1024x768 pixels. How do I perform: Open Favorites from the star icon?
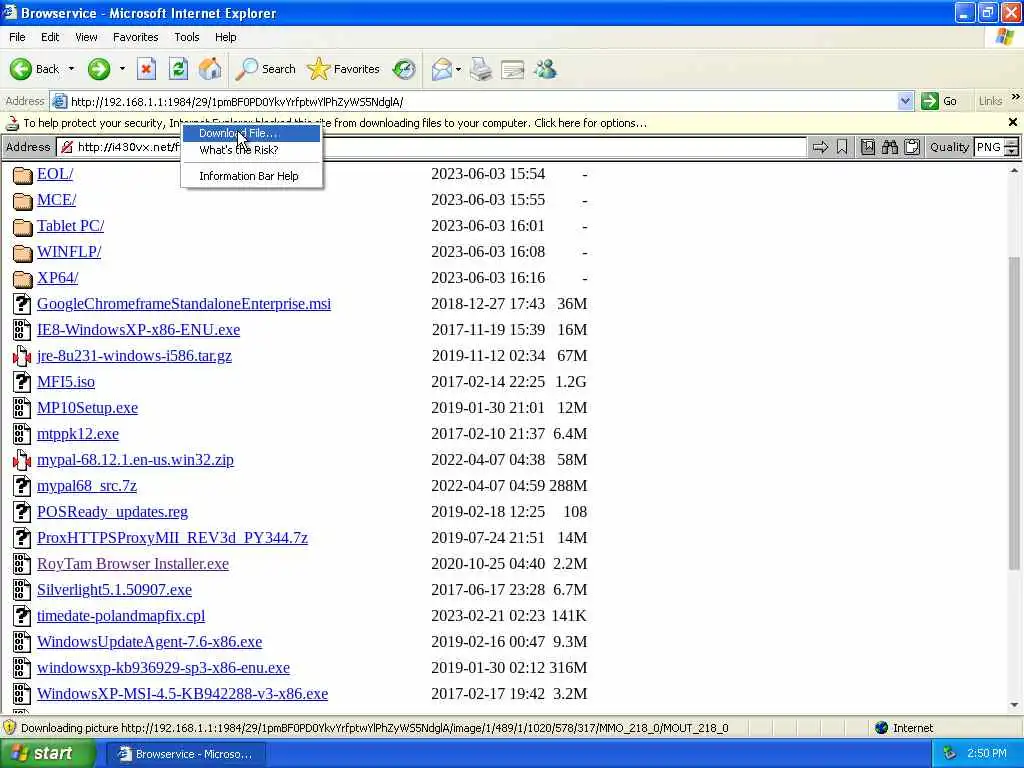pos(344,69)
